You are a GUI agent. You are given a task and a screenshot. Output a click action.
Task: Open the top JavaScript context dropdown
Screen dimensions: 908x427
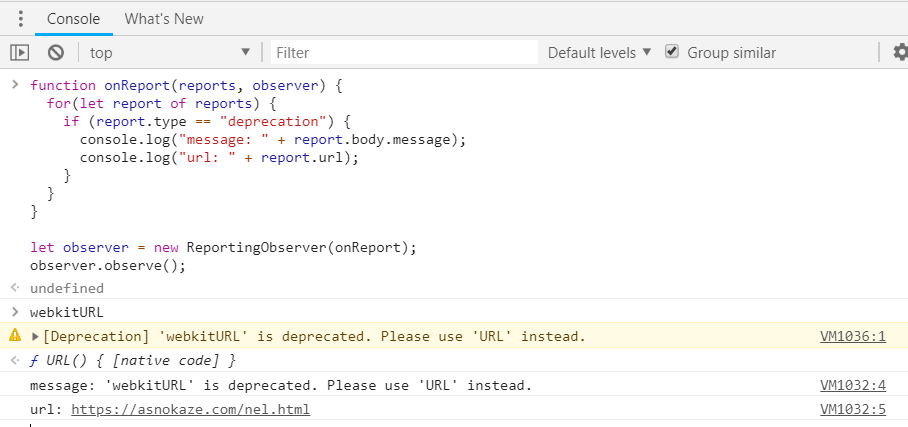click(170, 52)
